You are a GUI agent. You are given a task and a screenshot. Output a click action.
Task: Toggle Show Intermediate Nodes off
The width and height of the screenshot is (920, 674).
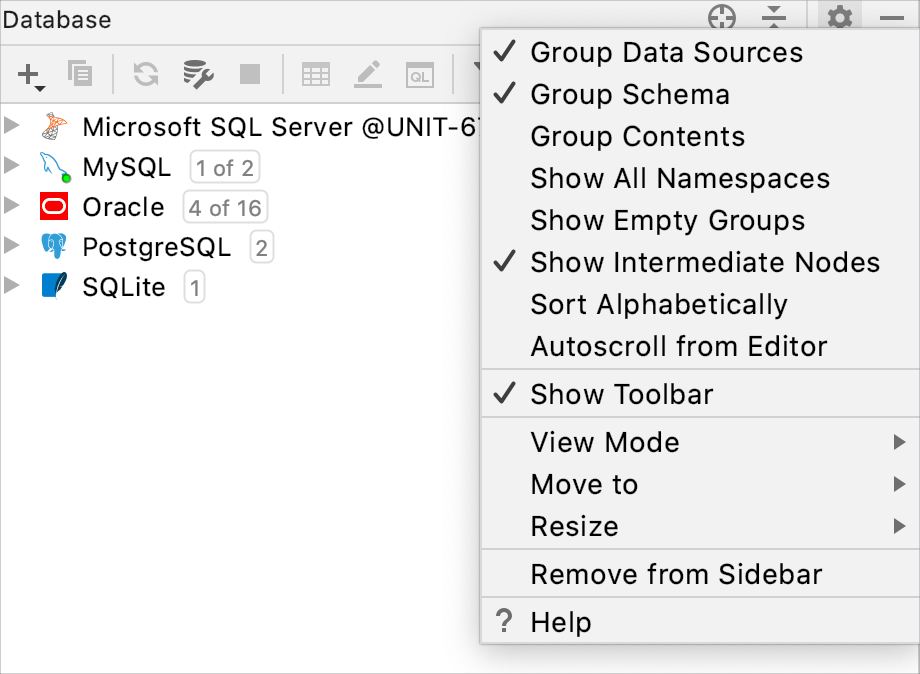click(x=704, y=262)
